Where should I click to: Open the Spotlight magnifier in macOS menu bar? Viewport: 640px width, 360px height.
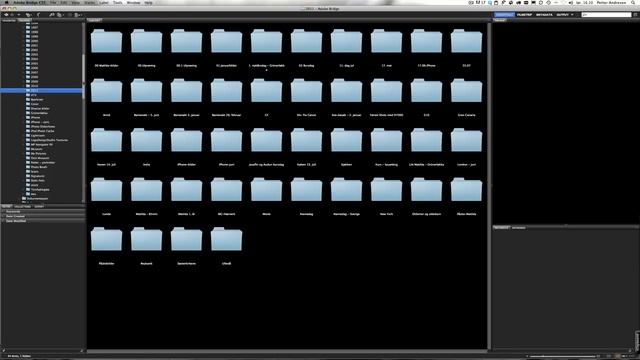pyautogui.click(x=634, y=2)
